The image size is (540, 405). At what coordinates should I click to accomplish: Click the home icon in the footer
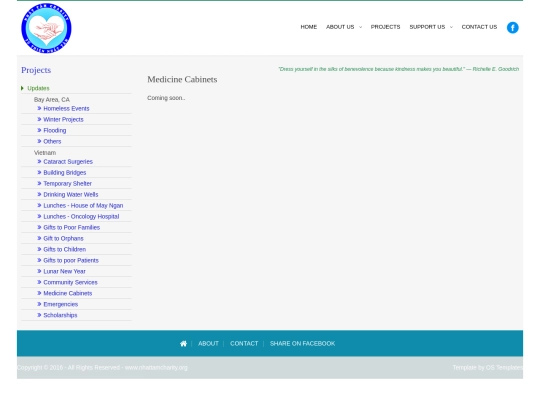(x=184, y=344)
